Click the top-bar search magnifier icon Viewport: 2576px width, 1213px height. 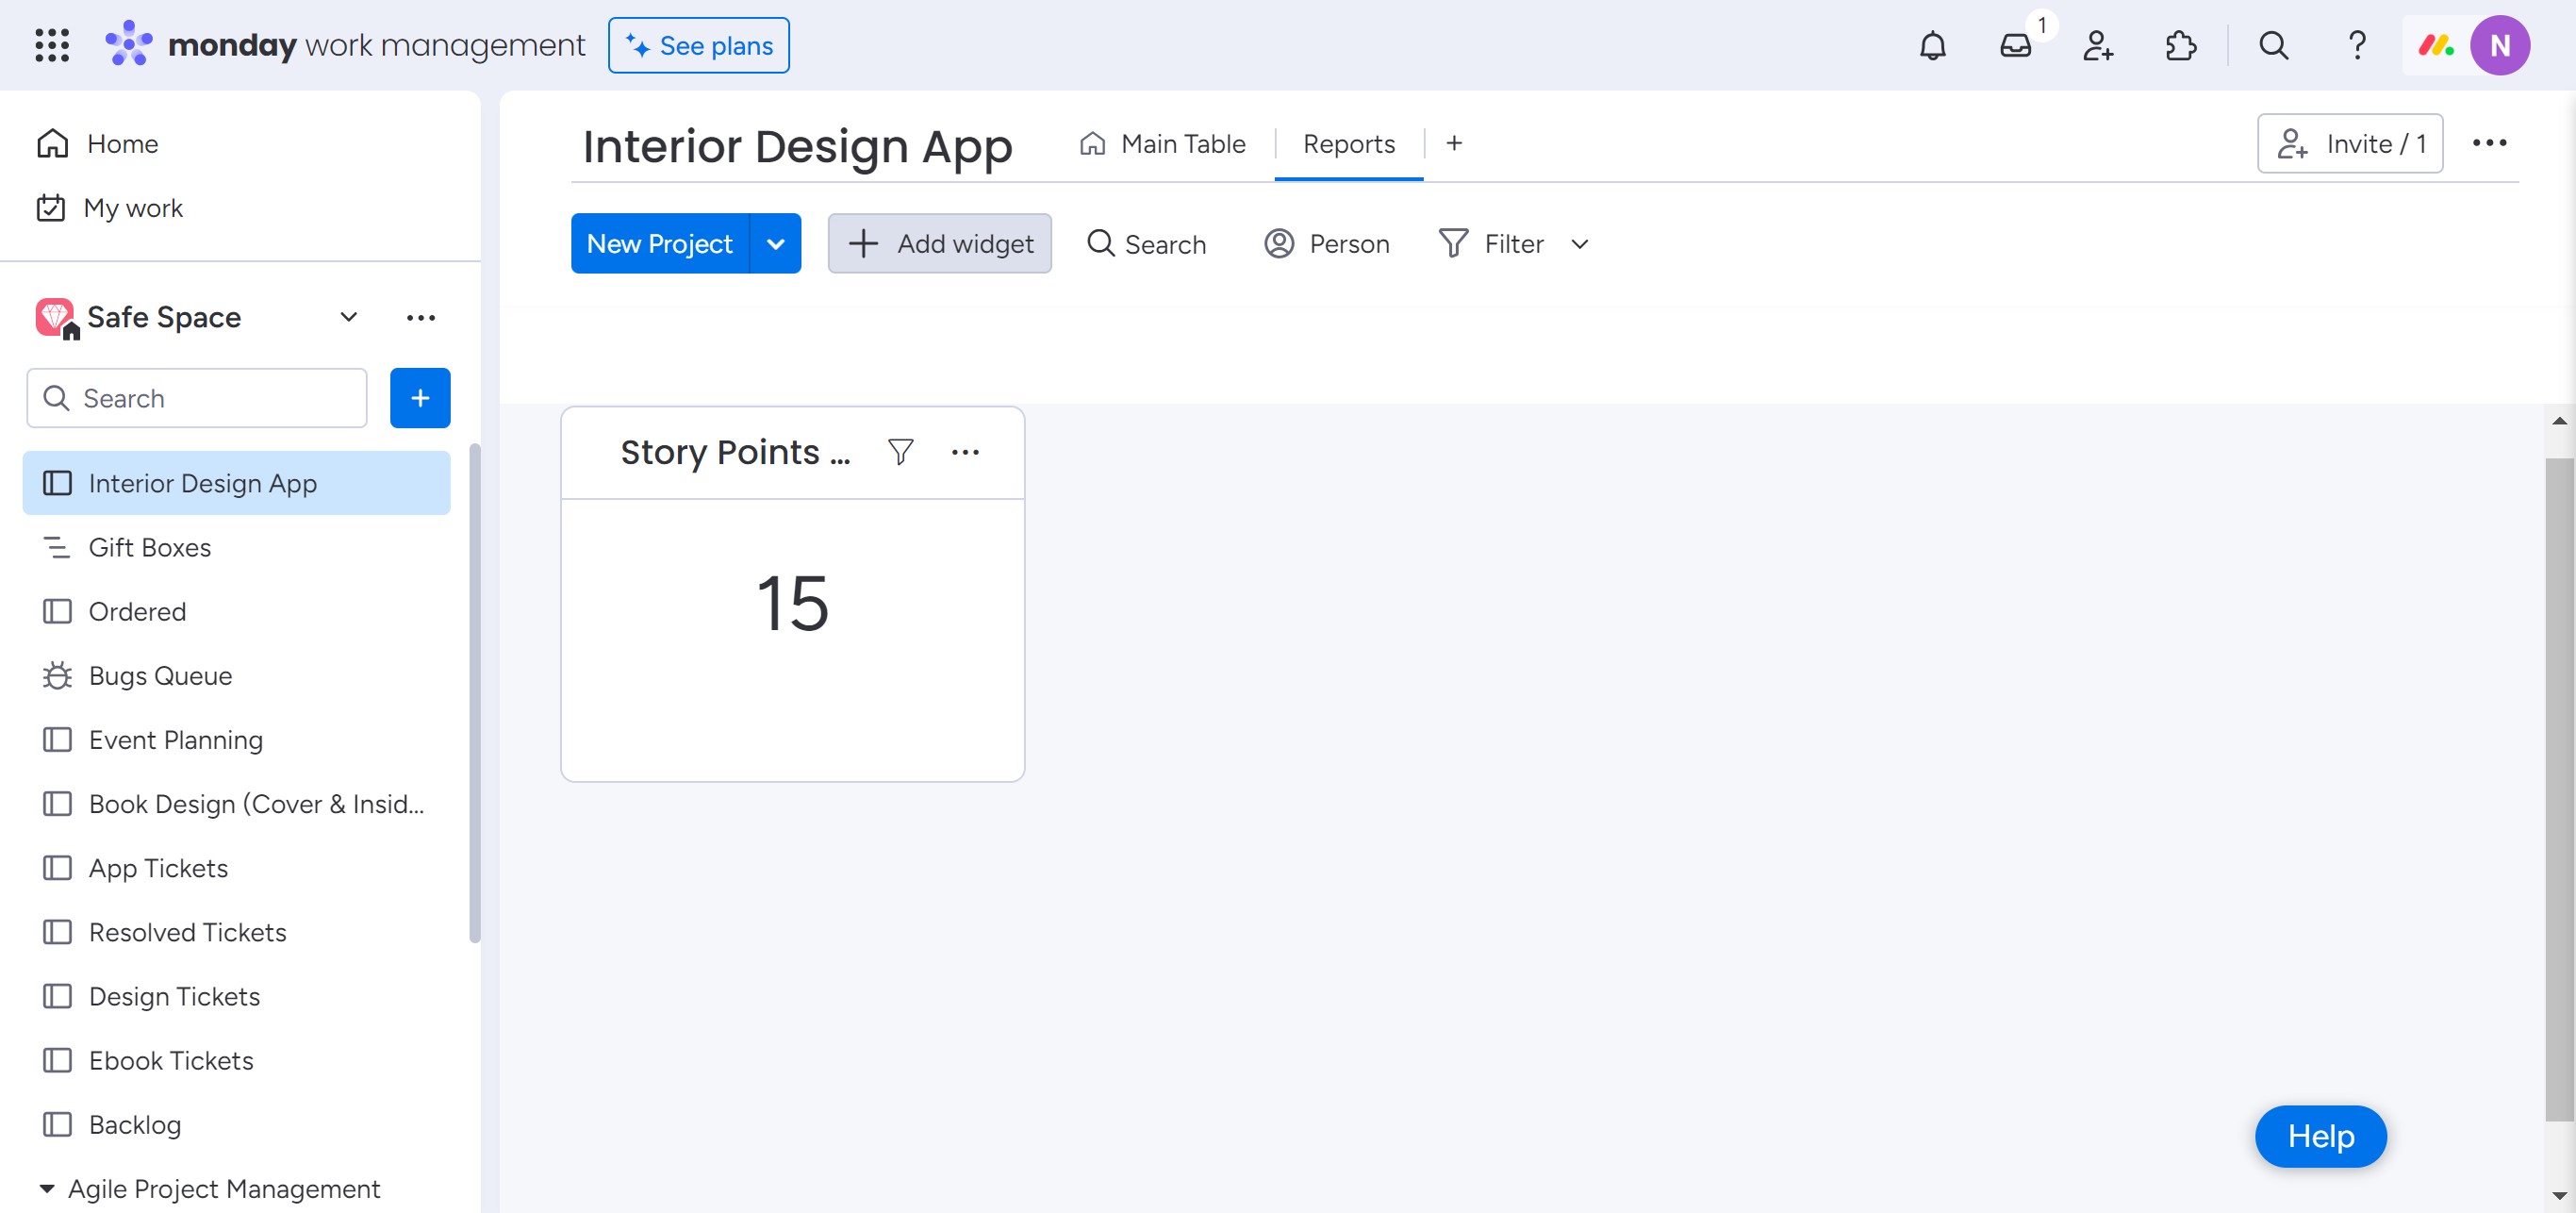2273,46
